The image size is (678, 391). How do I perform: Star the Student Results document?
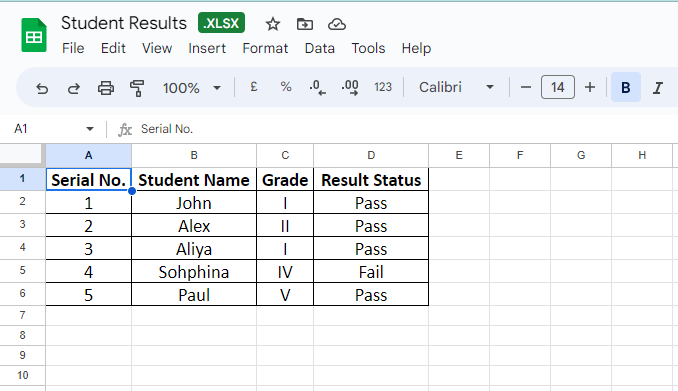tap(272, 24)
